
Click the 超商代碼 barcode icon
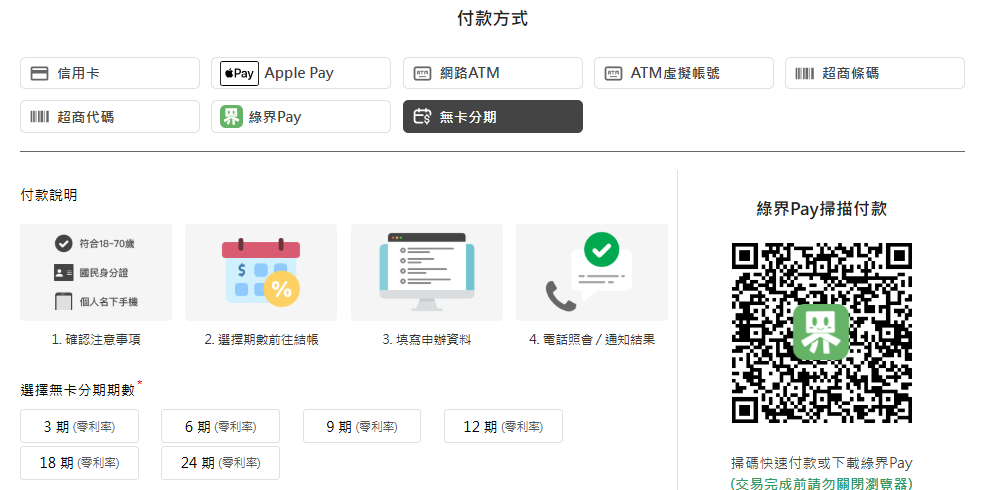(x=40, y=117)
